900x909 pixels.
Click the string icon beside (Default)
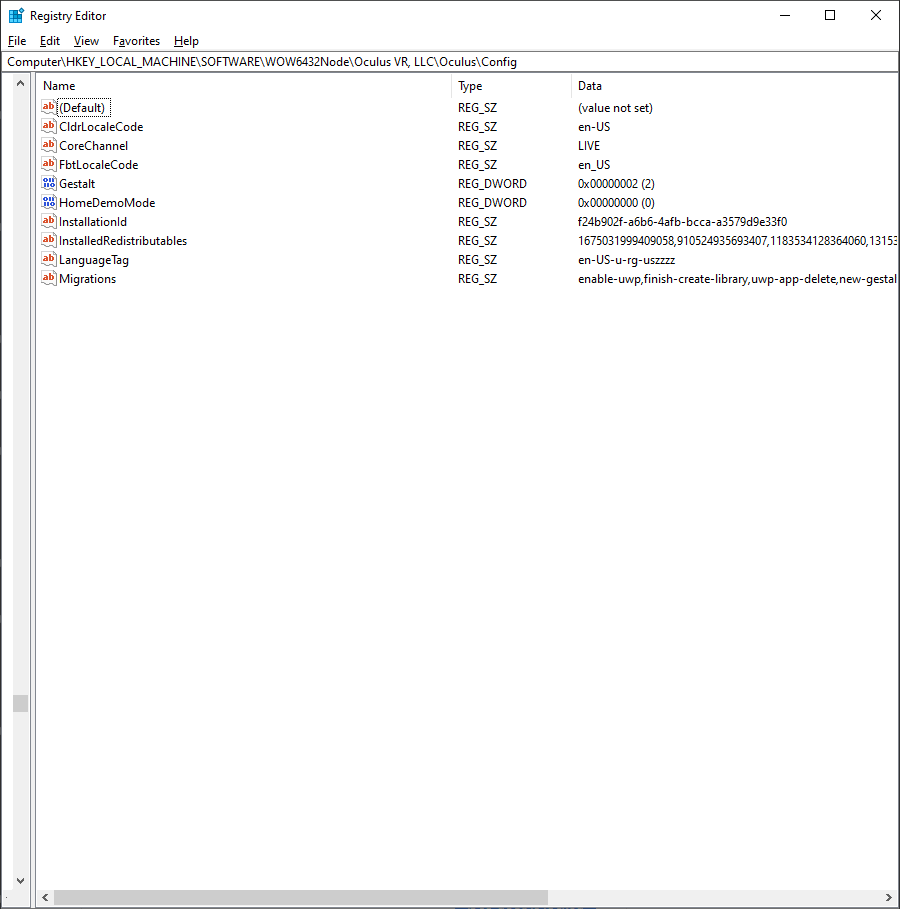(48, 107)
